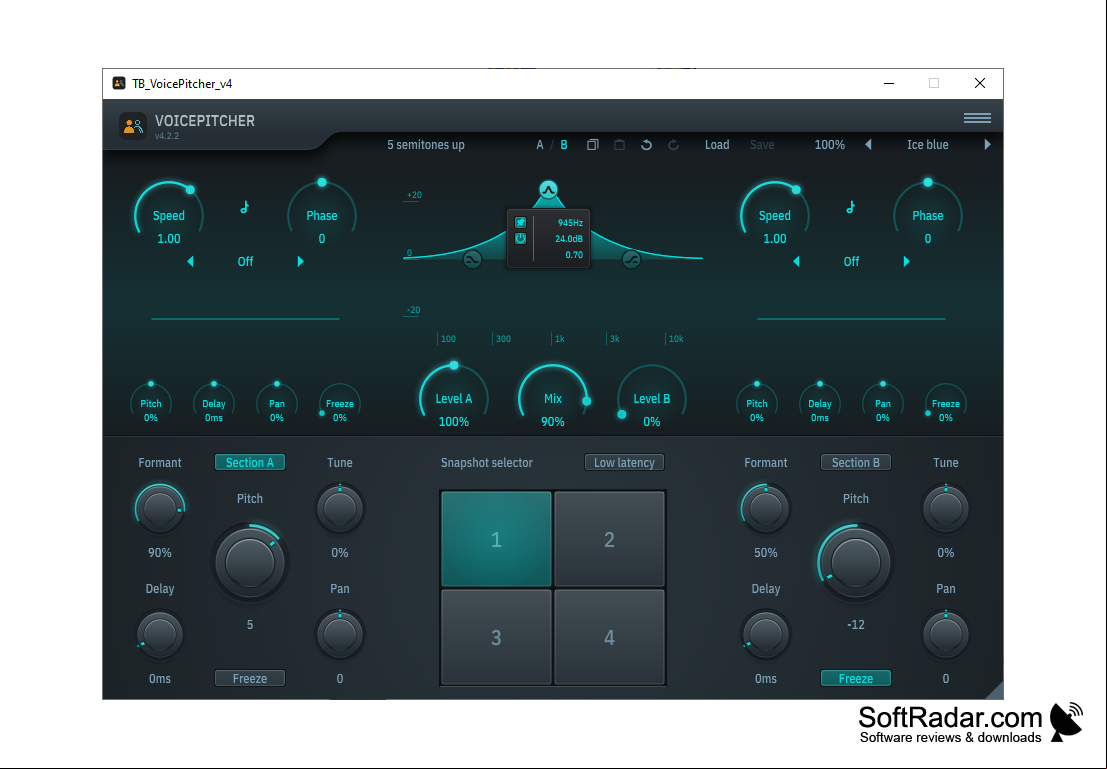Image resolution: width=1107 pixels, height=769 pixels.
Task: Click the redo arrow icon
Action: (674, 145)
